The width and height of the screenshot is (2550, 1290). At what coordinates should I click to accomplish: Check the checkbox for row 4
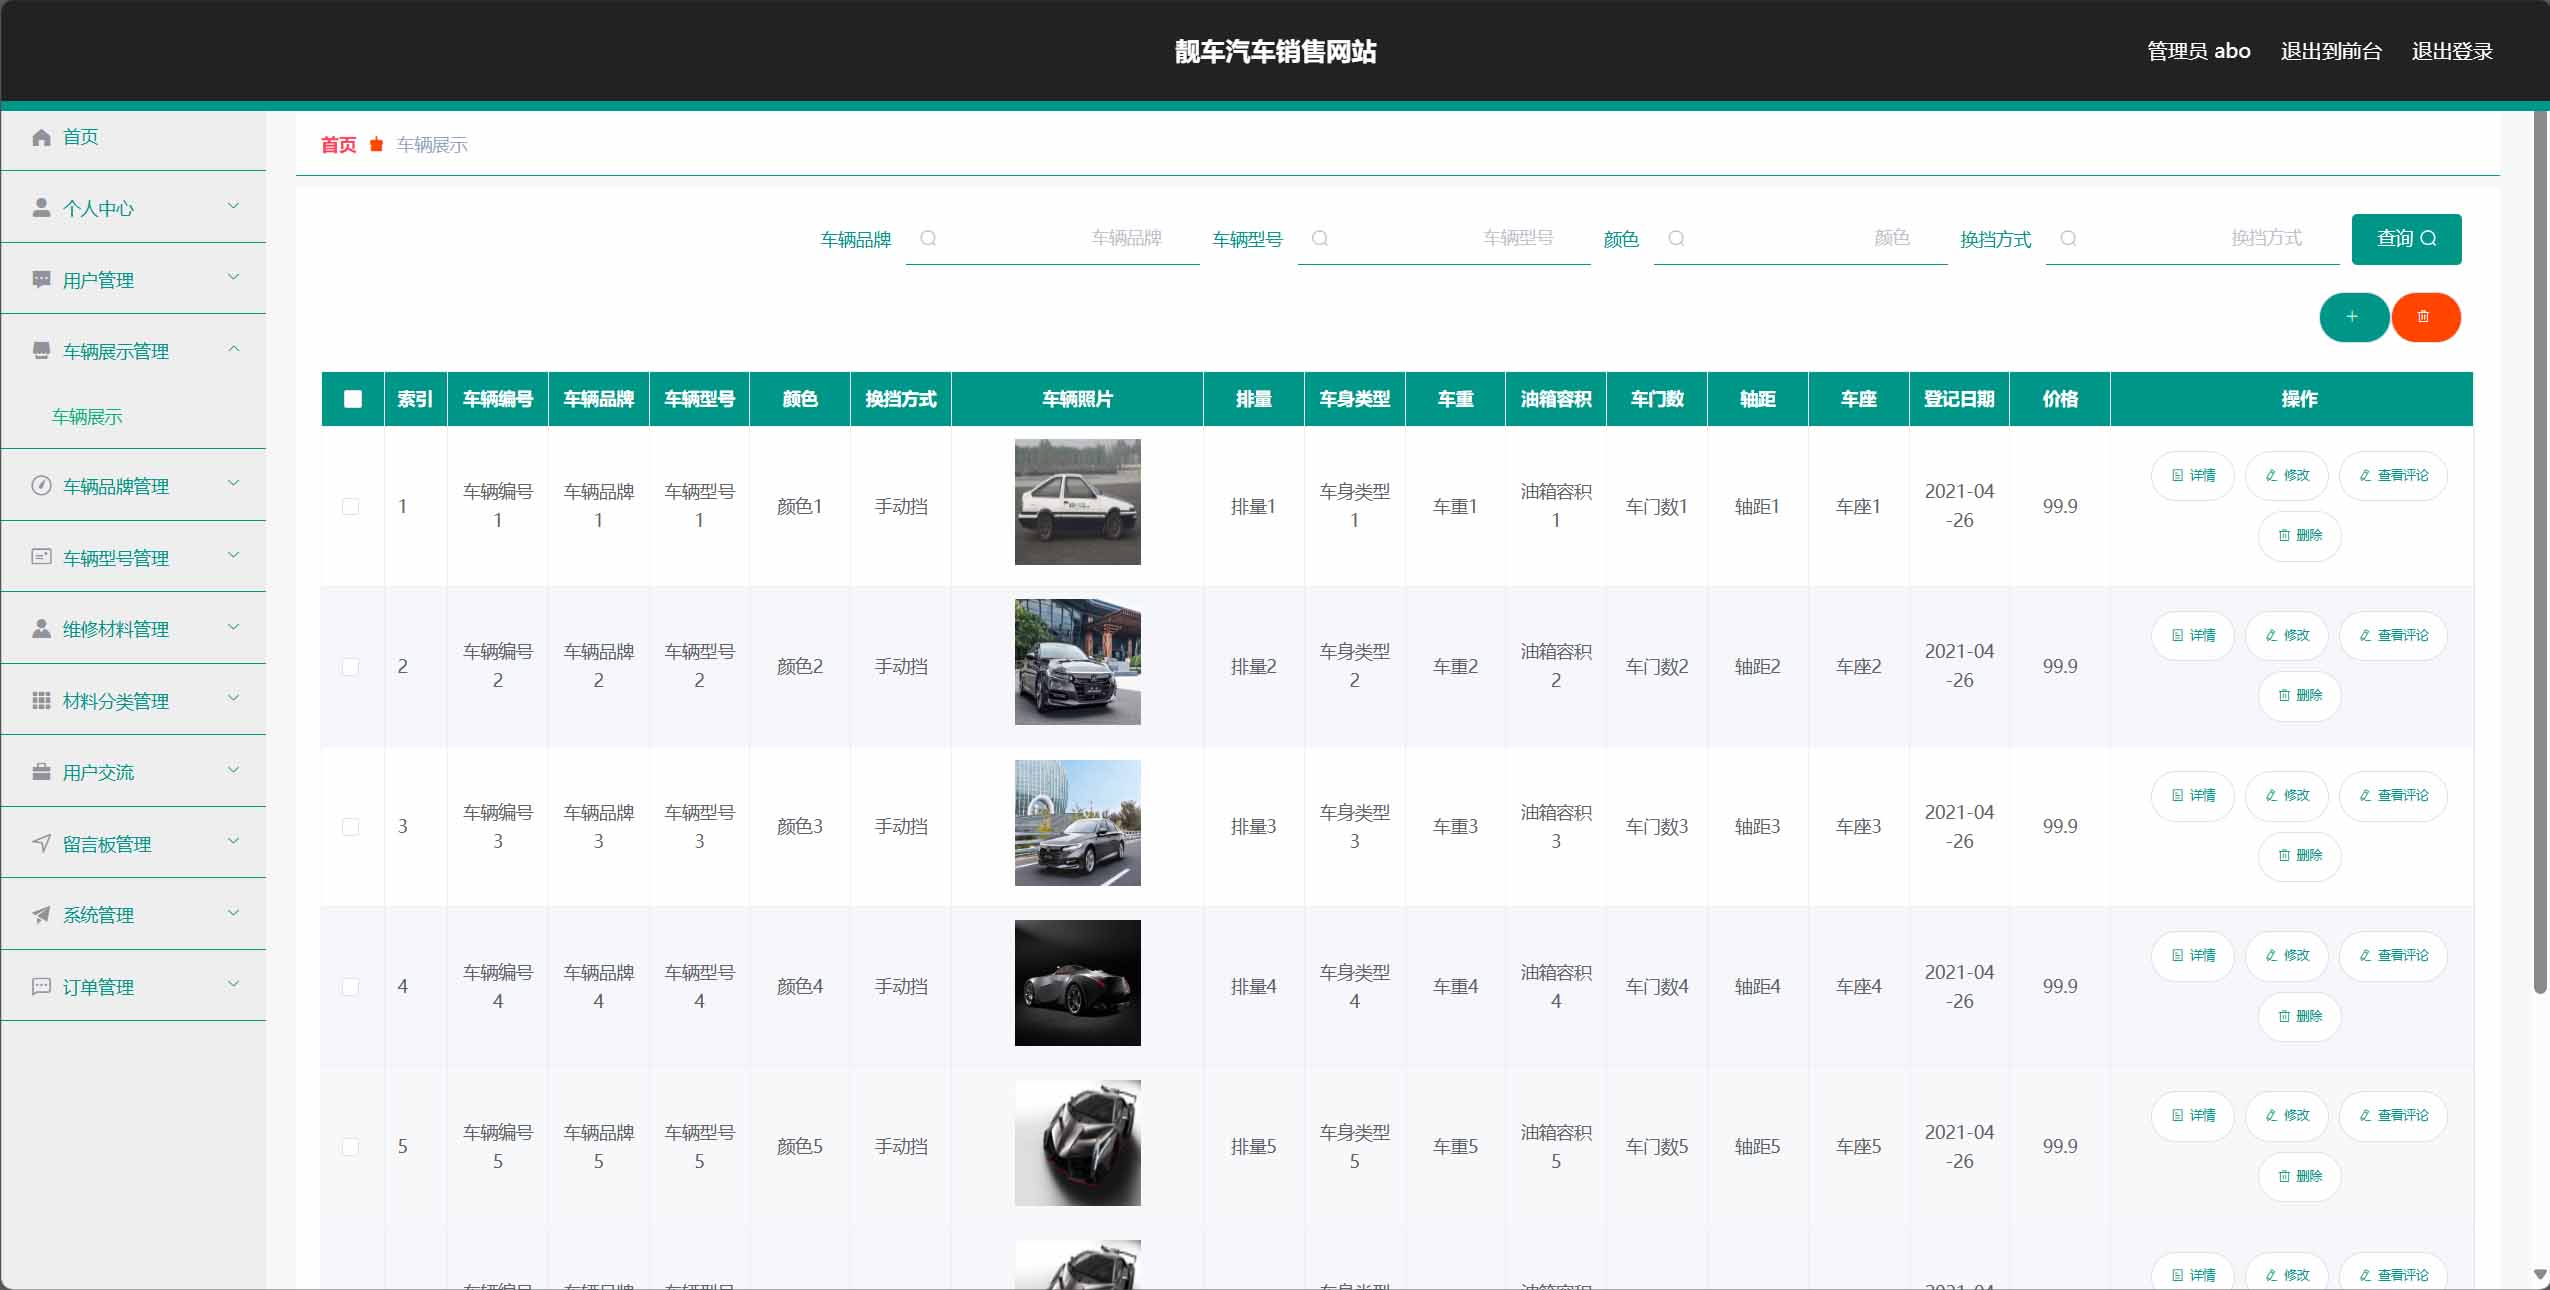tap(351, 986)
